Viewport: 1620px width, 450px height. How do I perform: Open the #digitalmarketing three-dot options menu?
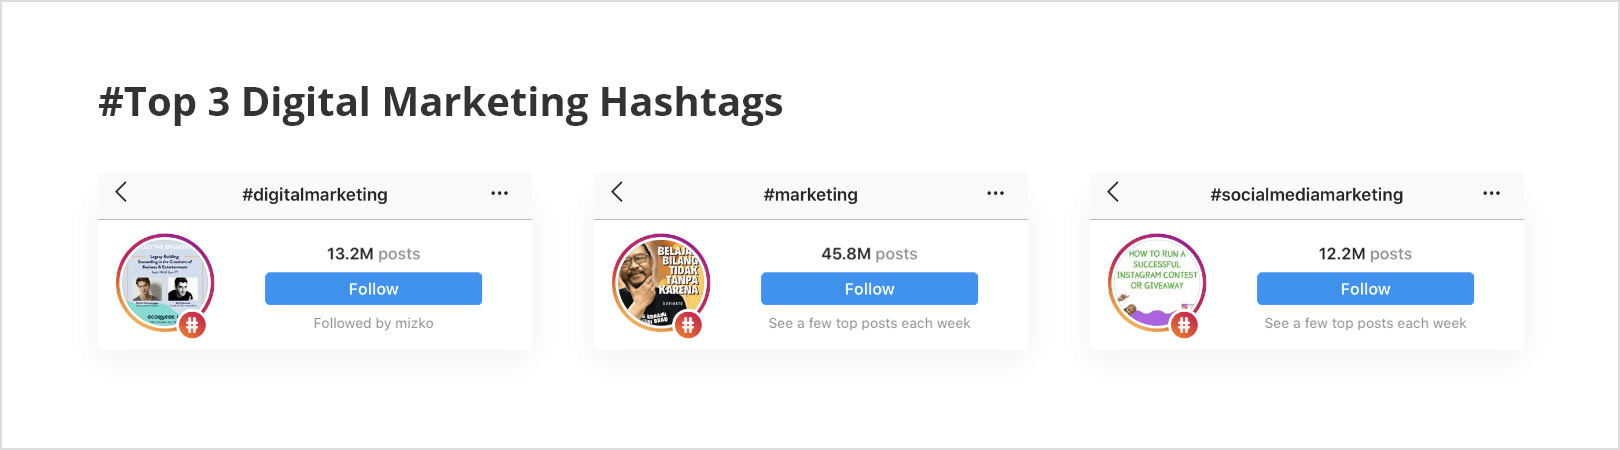[x=499, y=193]
